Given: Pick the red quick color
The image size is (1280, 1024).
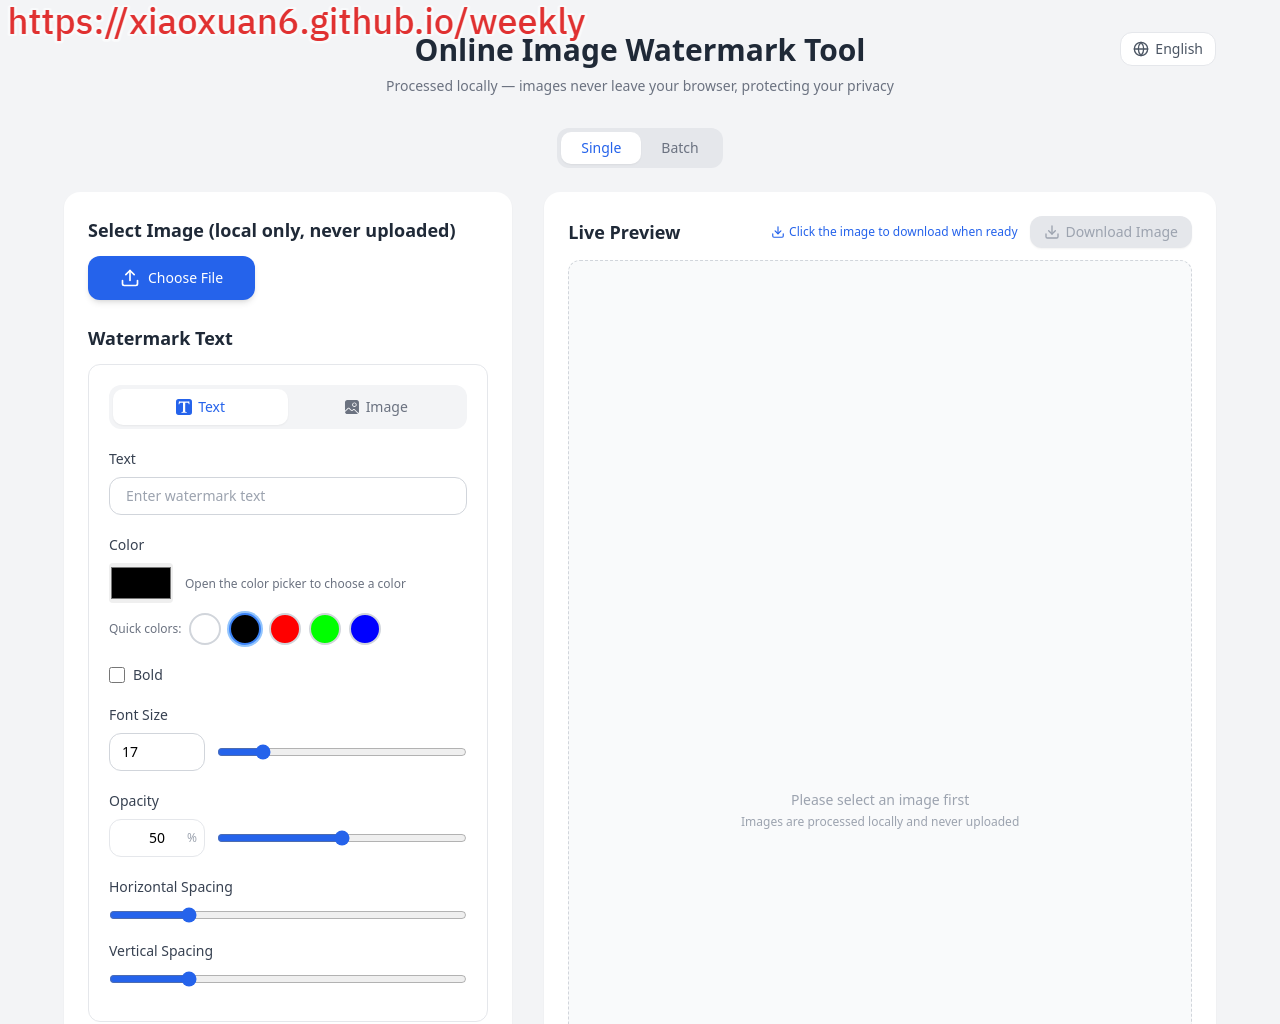Looking at the screenshot, I should point(285,629).
